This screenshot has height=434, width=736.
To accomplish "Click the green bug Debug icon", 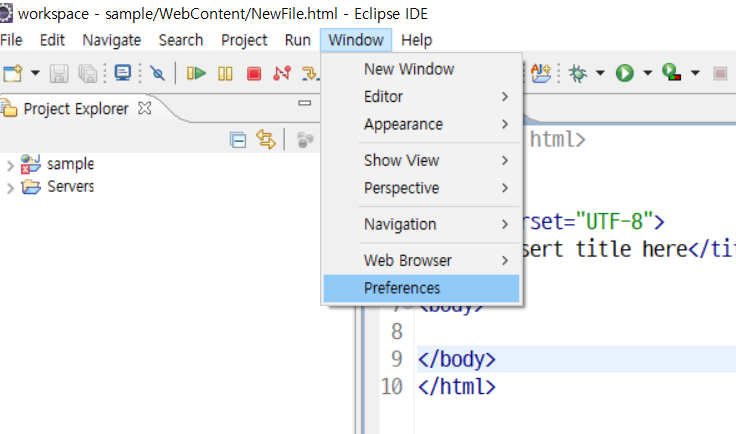I will point(578,73).
